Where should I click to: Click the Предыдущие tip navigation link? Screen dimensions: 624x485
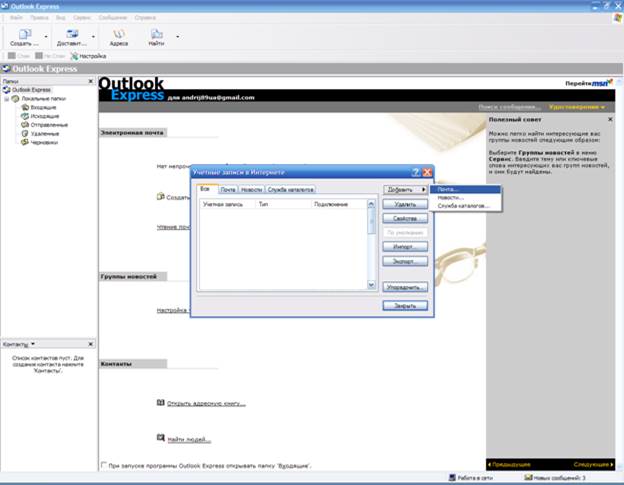[x=509, y=464]
